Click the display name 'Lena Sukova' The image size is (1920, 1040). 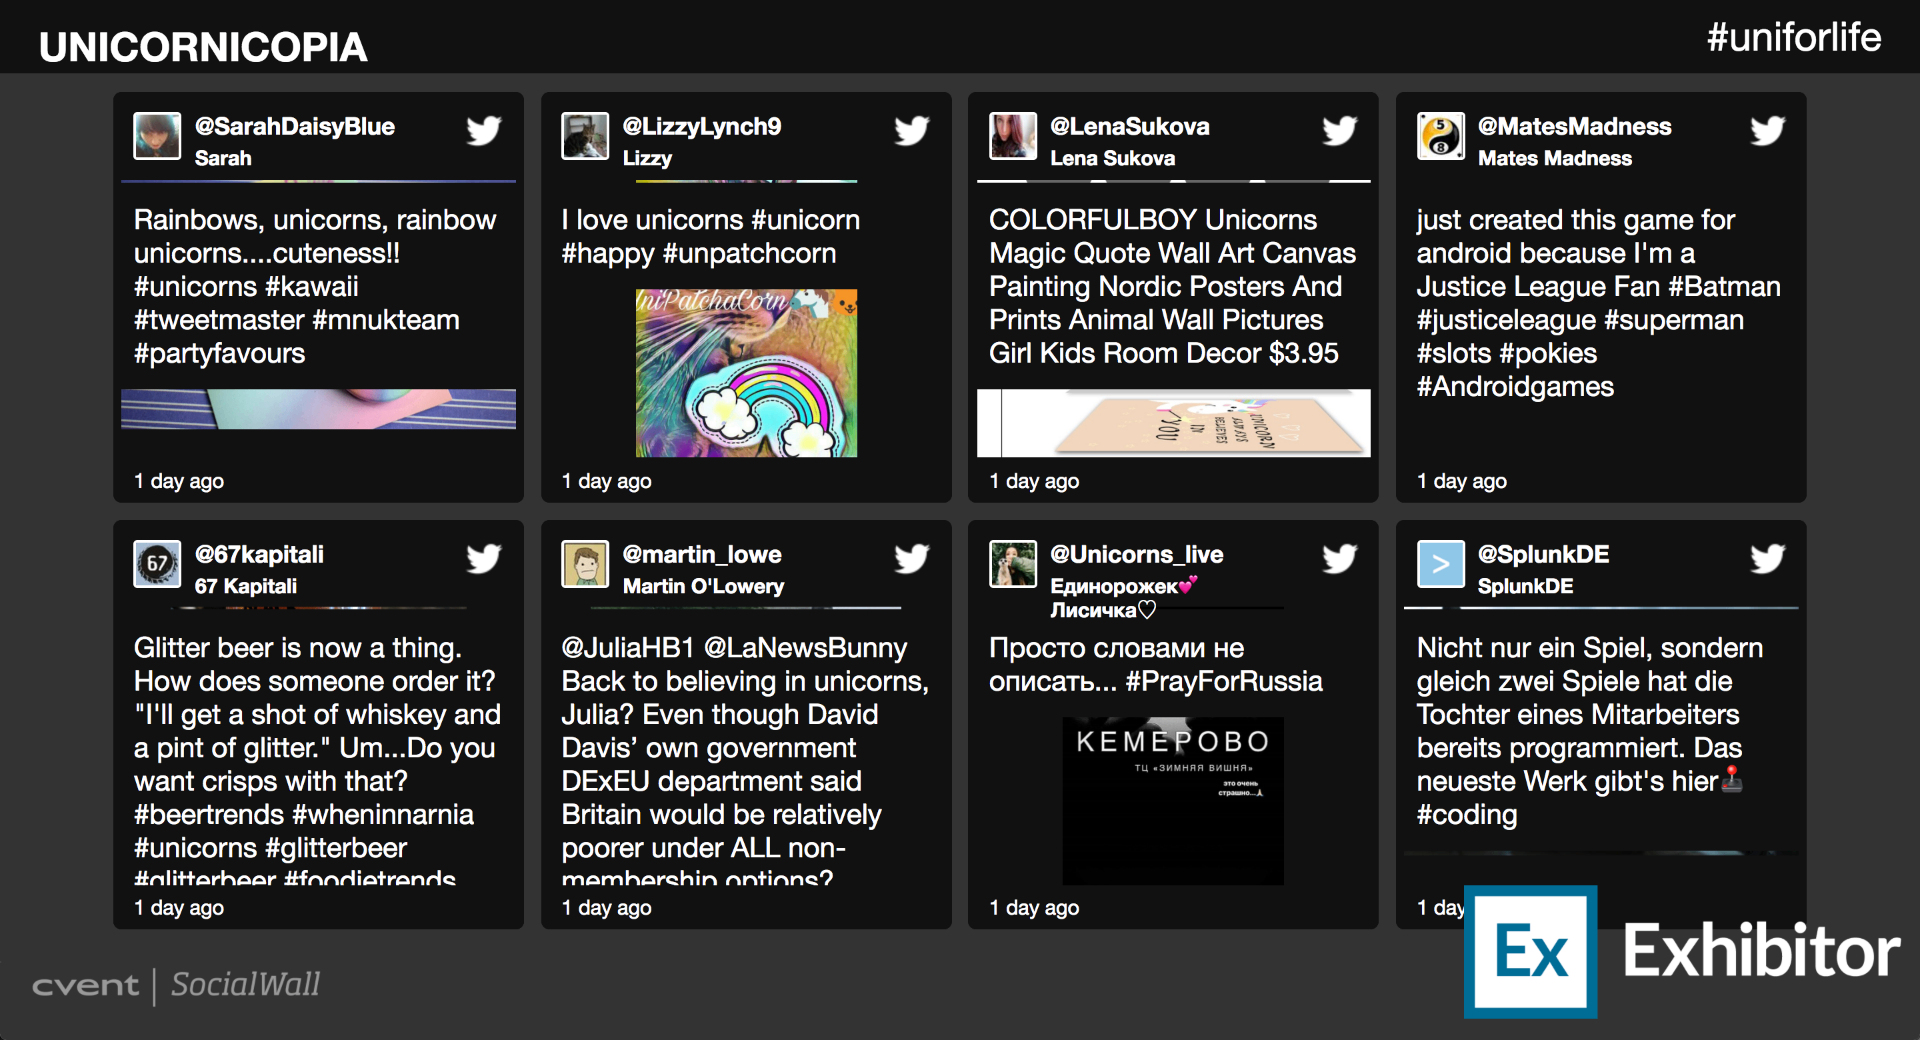tap(1112, 158)
